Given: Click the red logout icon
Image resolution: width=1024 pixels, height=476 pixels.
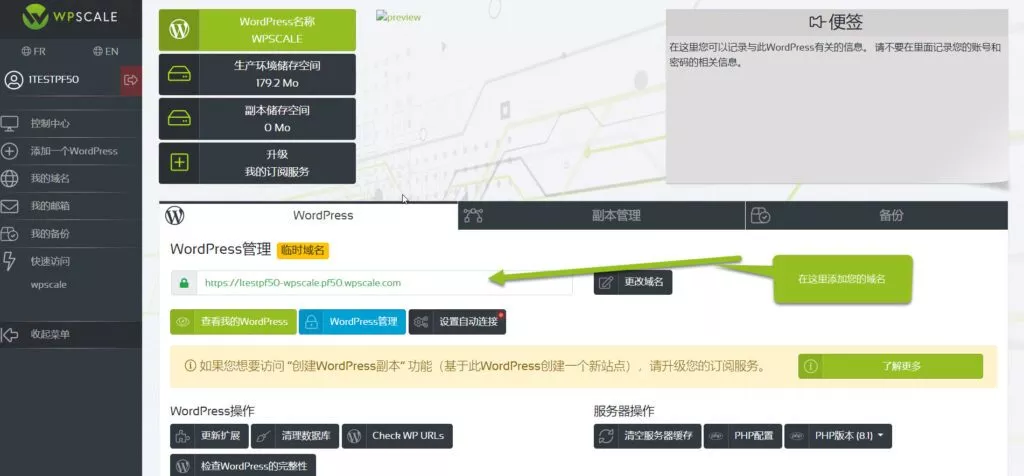Looking at the screenshot, I should point(131,80).
